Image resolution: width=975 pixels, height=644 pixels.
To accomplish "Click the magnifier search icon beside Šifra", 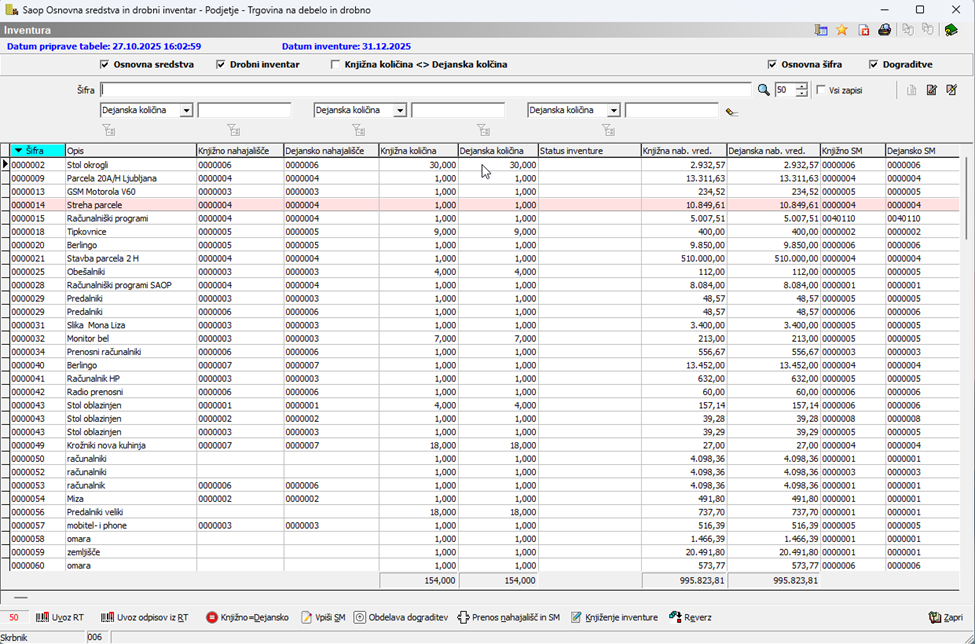I will [x=764, y=90].
